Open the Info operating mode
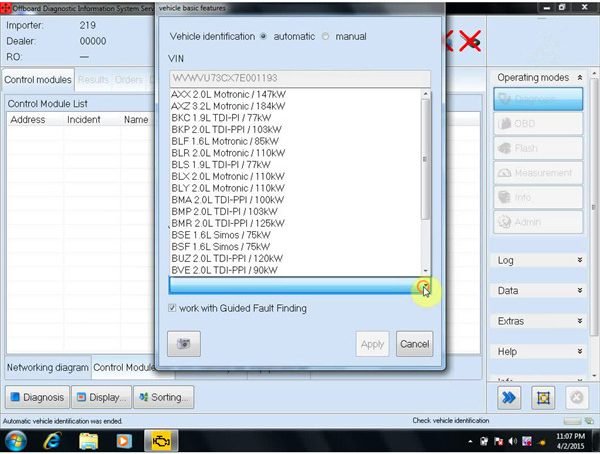The width and height of the screenshot is (600, 454). (x=538, y=198)
